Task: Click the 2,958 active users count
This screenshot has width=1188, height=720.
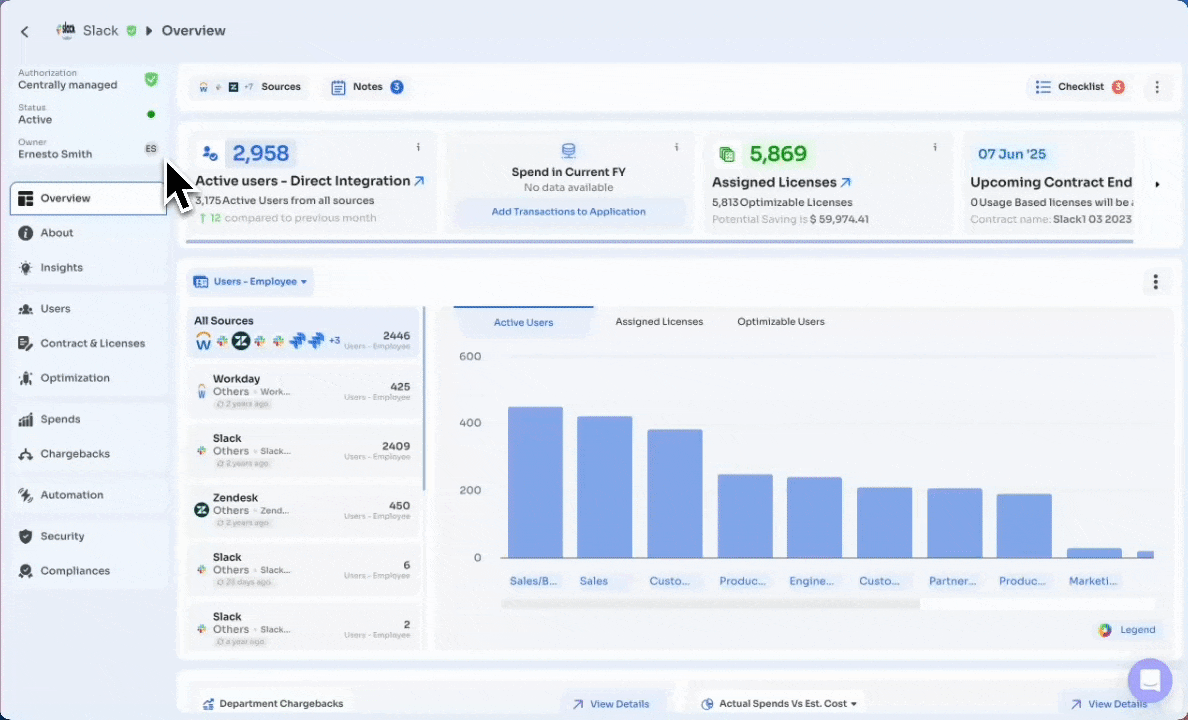Action: [261, 154]
